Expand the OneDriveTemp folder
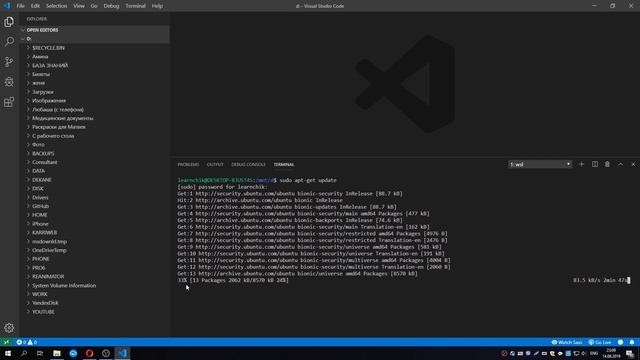This screenshot has height=360, width=640. pyautogui.click(x=95, y=250)
